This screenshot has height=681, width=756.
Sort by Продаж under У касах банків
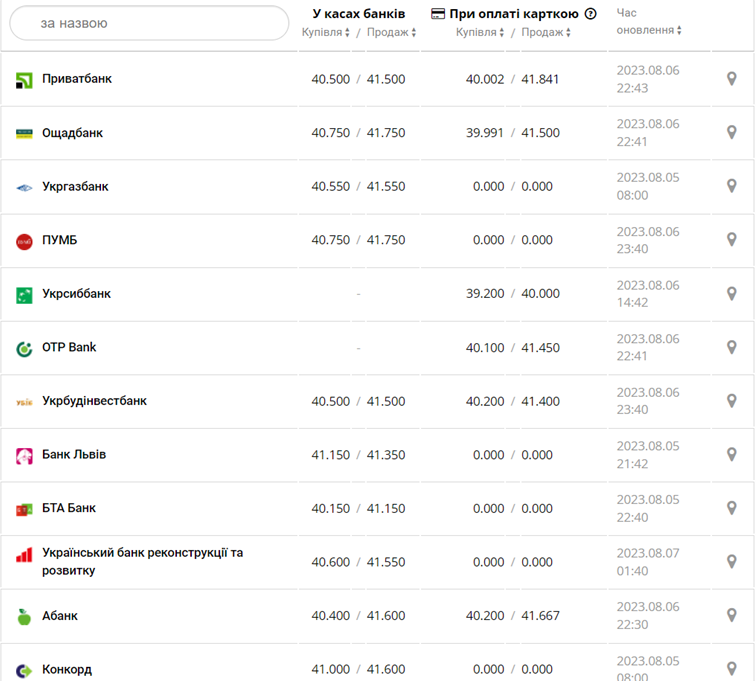coord(391,32)
